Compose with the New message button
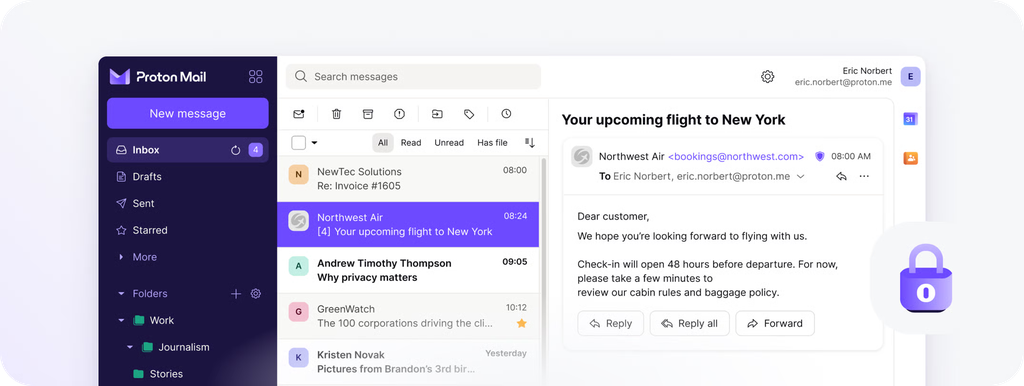1024x386 pixels. point(187,114)
